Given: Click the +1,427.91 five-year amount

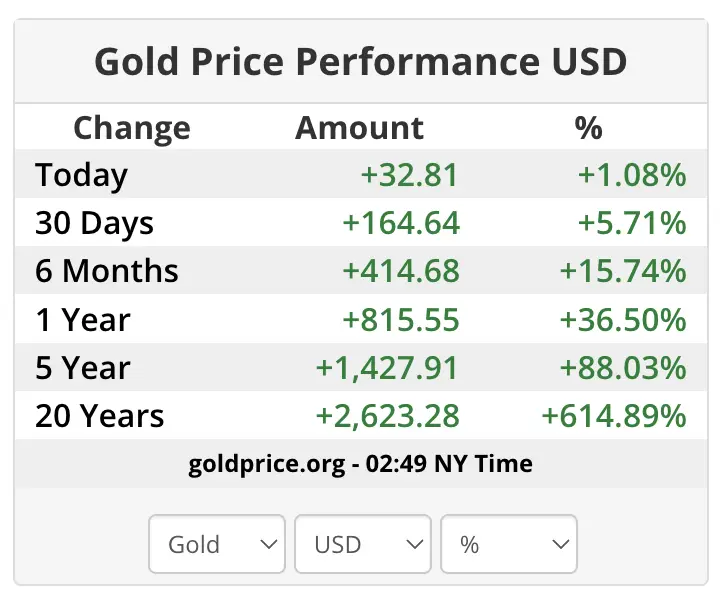Looking at the screenshot, I should 387,368.
